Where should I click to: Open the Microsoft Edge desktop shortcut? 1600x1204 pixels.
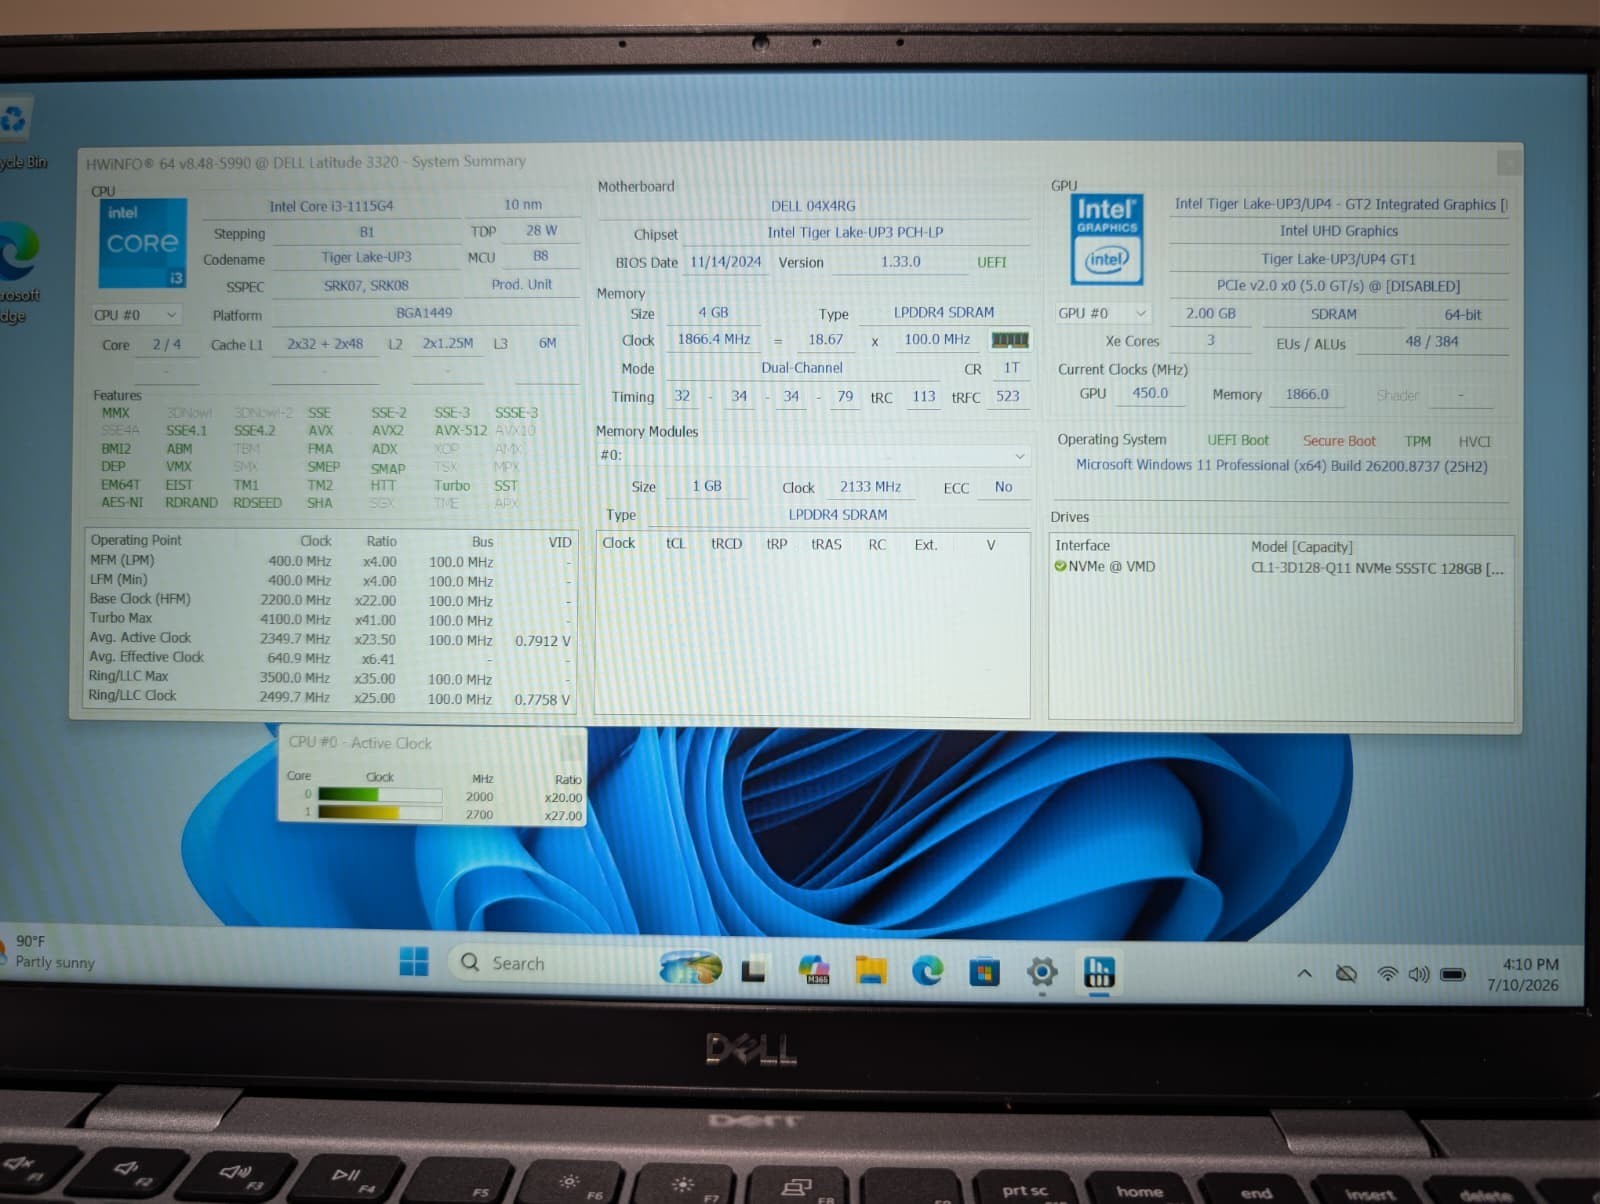[18, 270]
